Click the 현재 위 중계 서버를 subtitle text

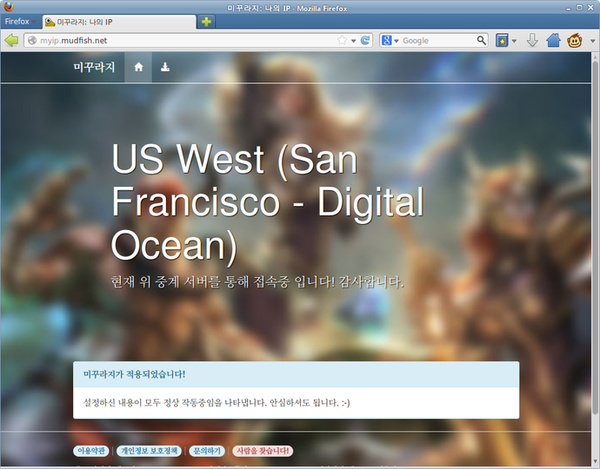tap(257, 282)
